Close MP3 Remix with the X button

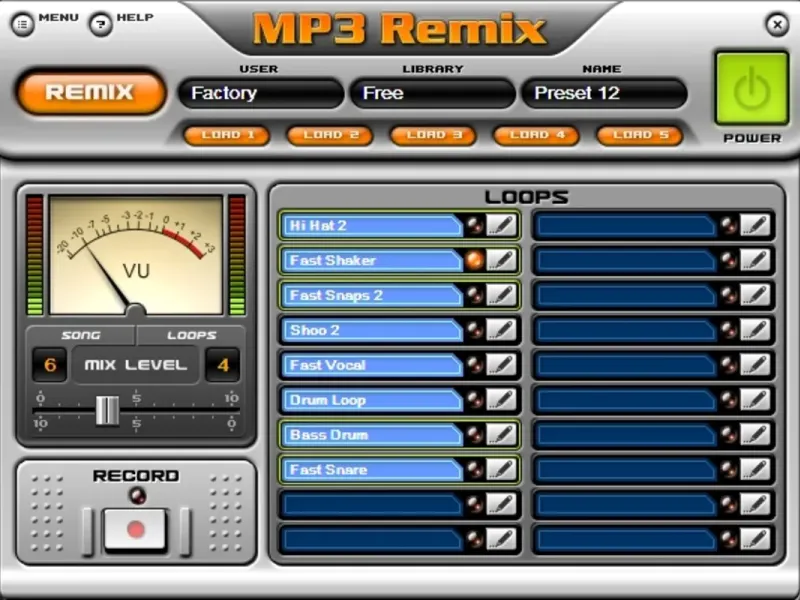[777, 24]
